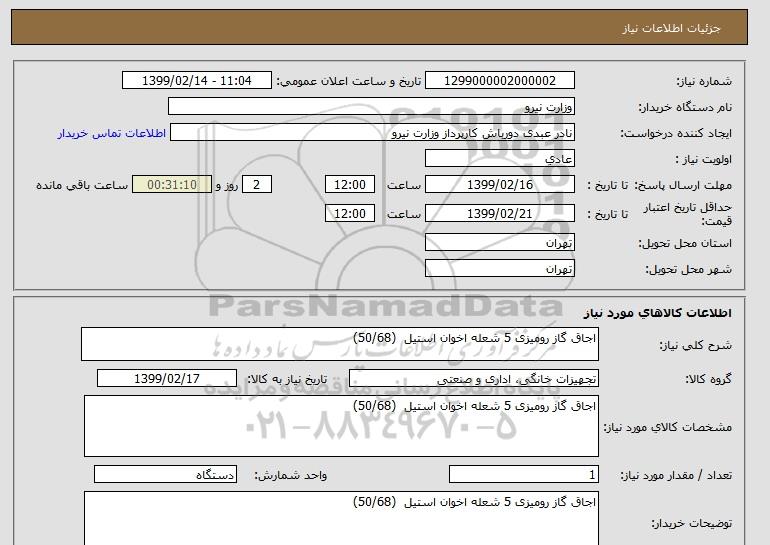Click remaining time counter 00:31:10
Image resolution: width=770 pixels, height=545 pixels.
(x=172, y=185)
